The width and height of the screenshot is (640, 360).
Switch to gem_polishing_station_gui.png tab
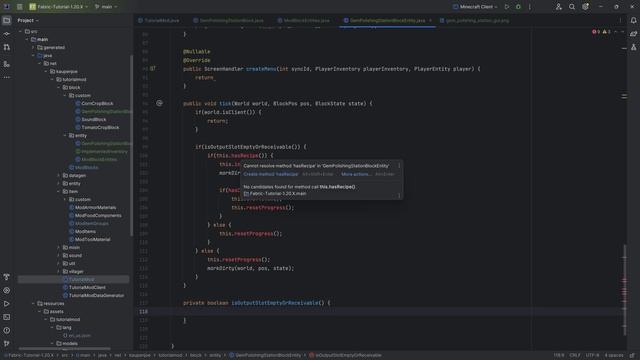click(475, 20)
